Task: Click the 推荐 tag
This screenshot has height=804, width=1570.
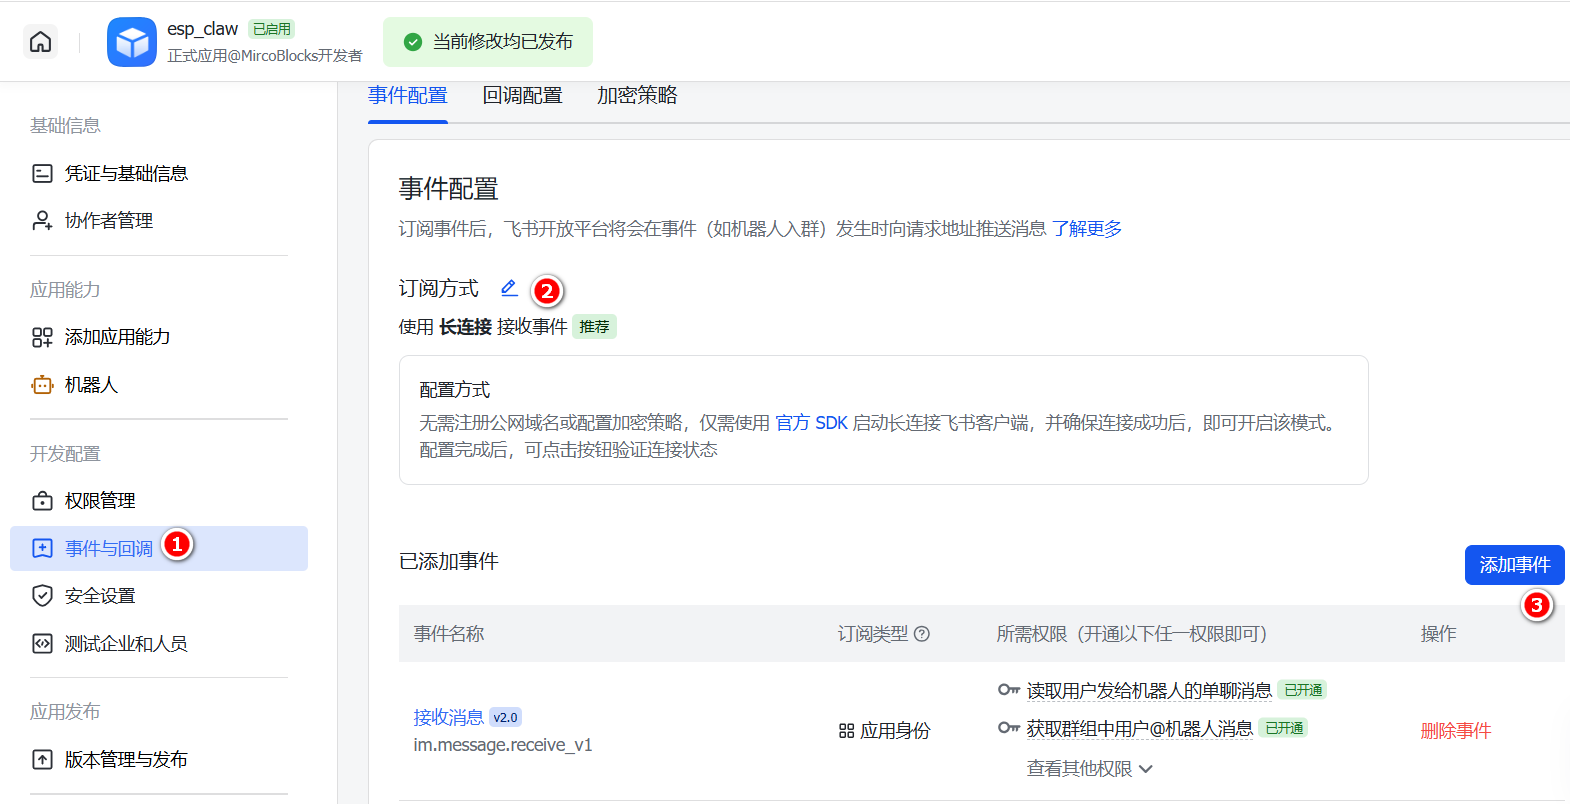Action: (x=594, y=327)
